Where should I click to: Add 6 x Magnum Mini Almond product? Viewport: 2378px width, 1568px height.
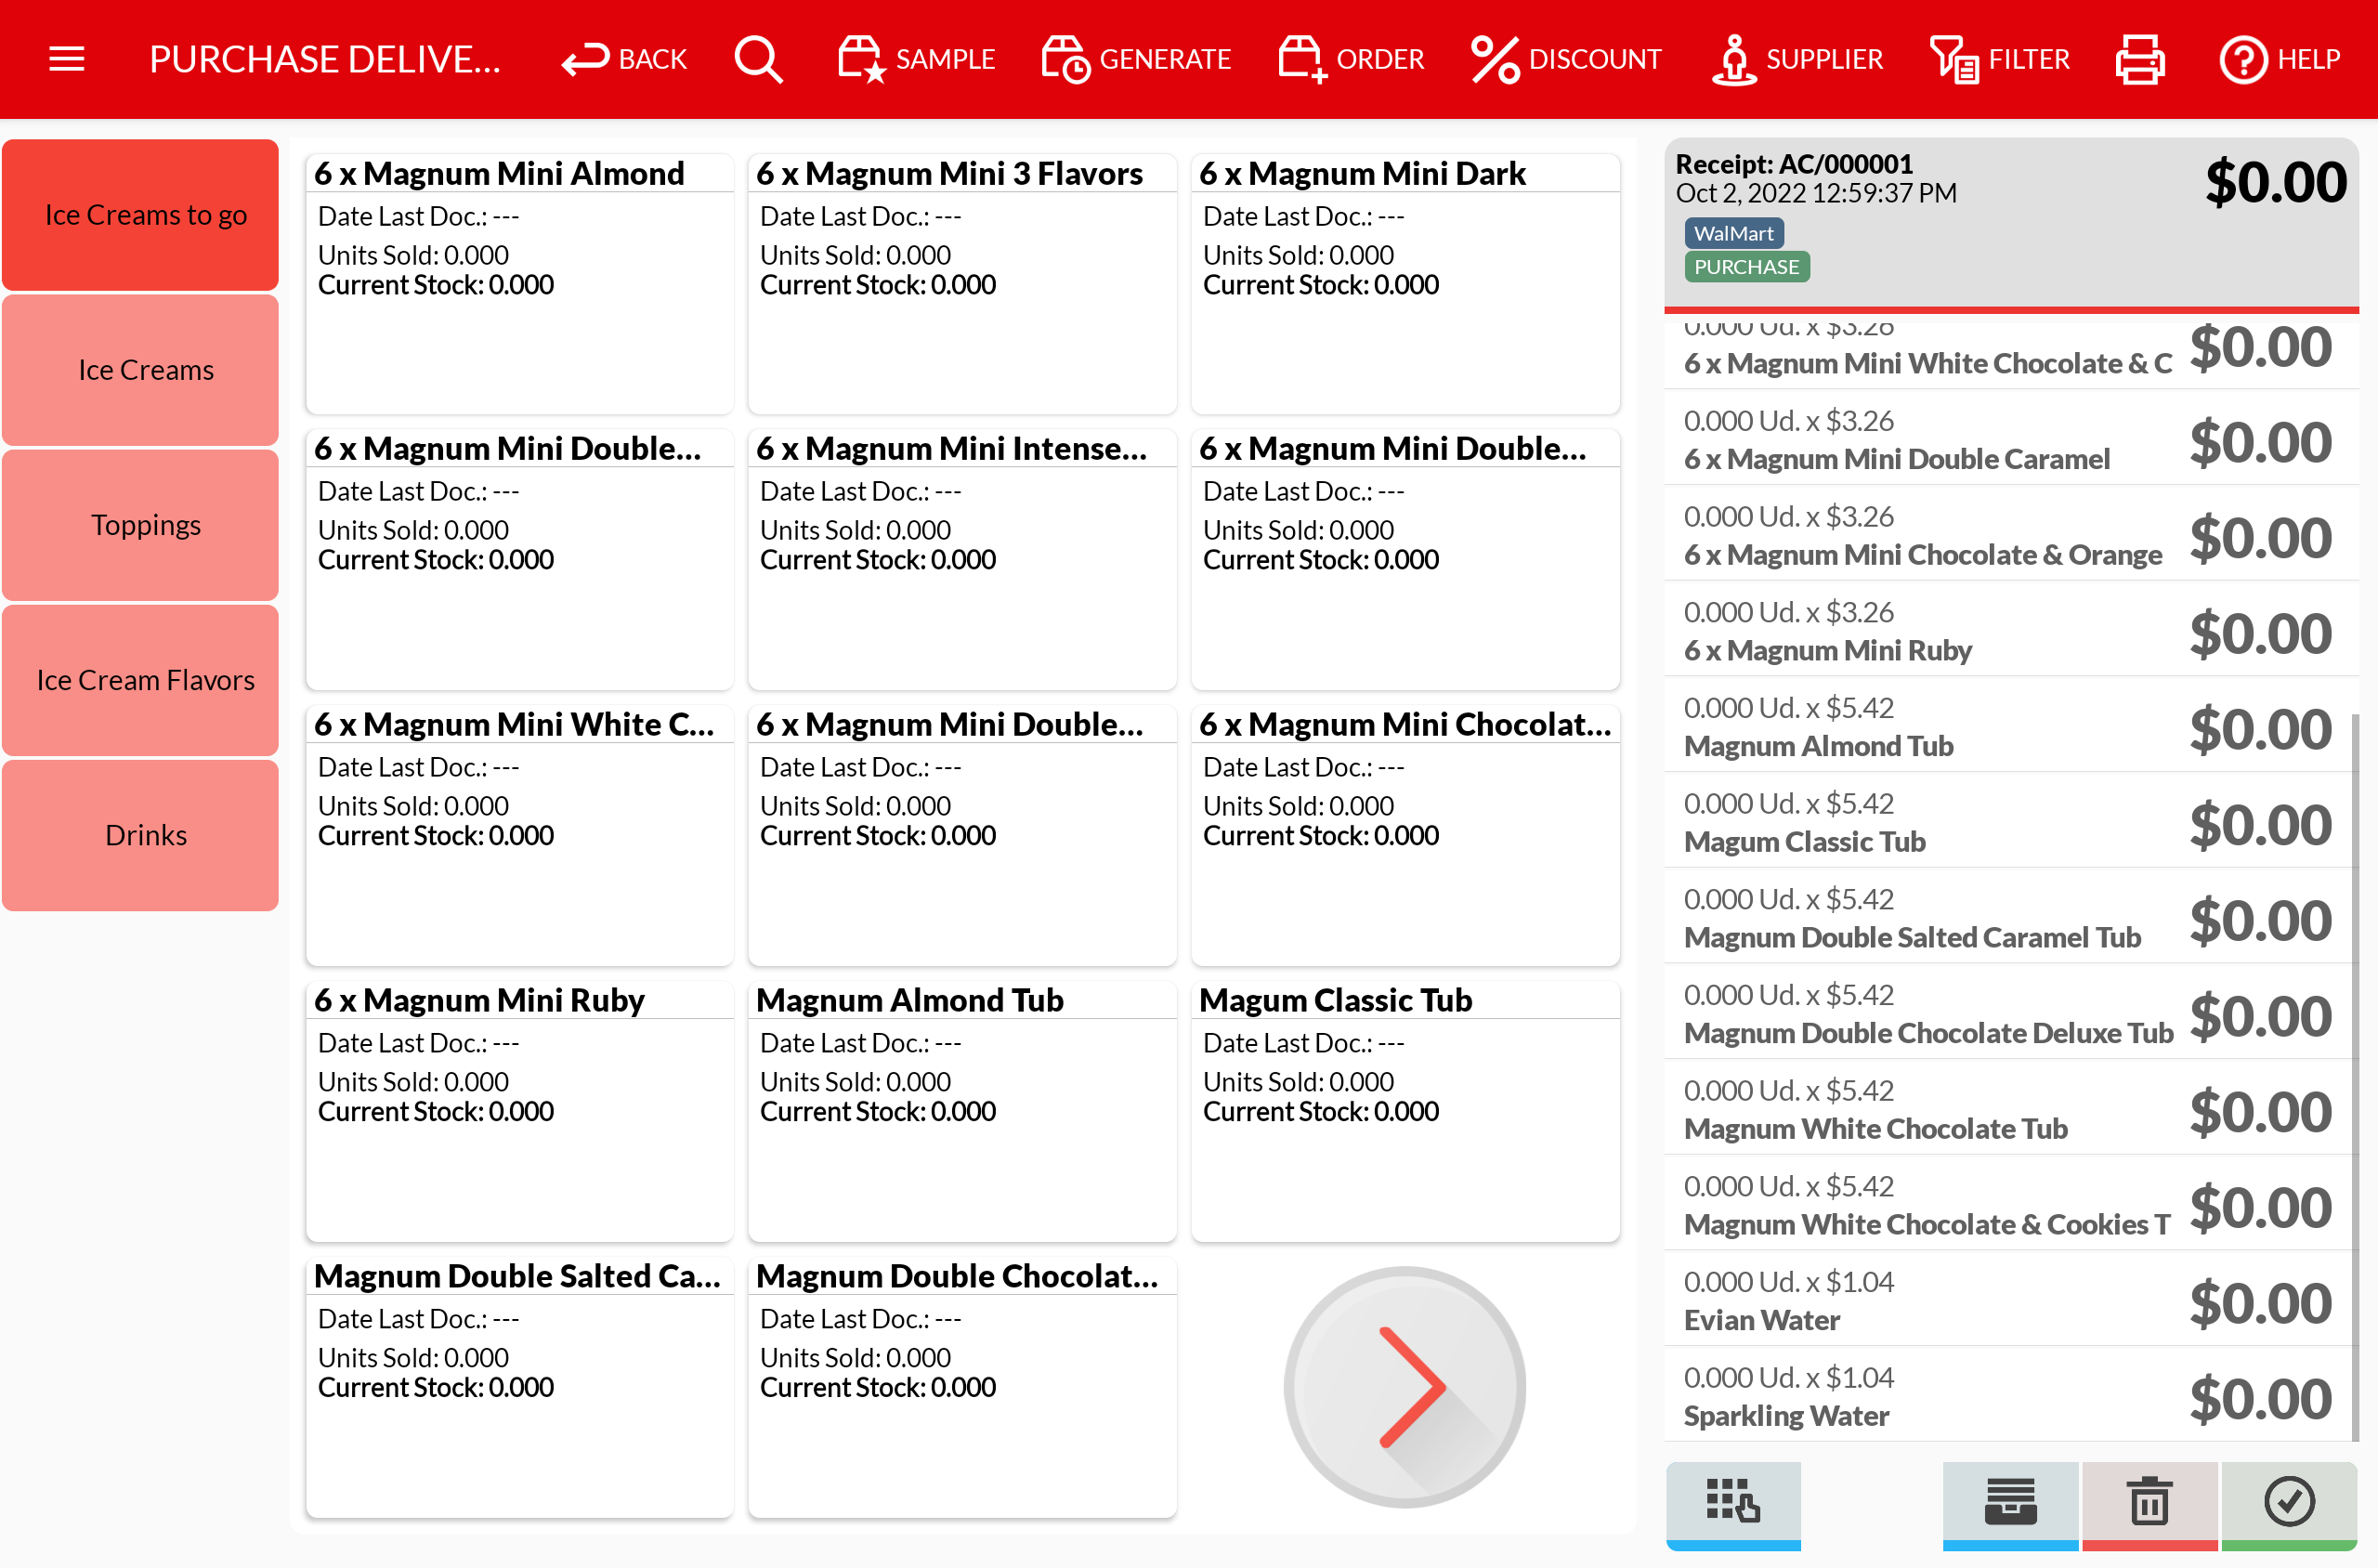tap(519, 283)
